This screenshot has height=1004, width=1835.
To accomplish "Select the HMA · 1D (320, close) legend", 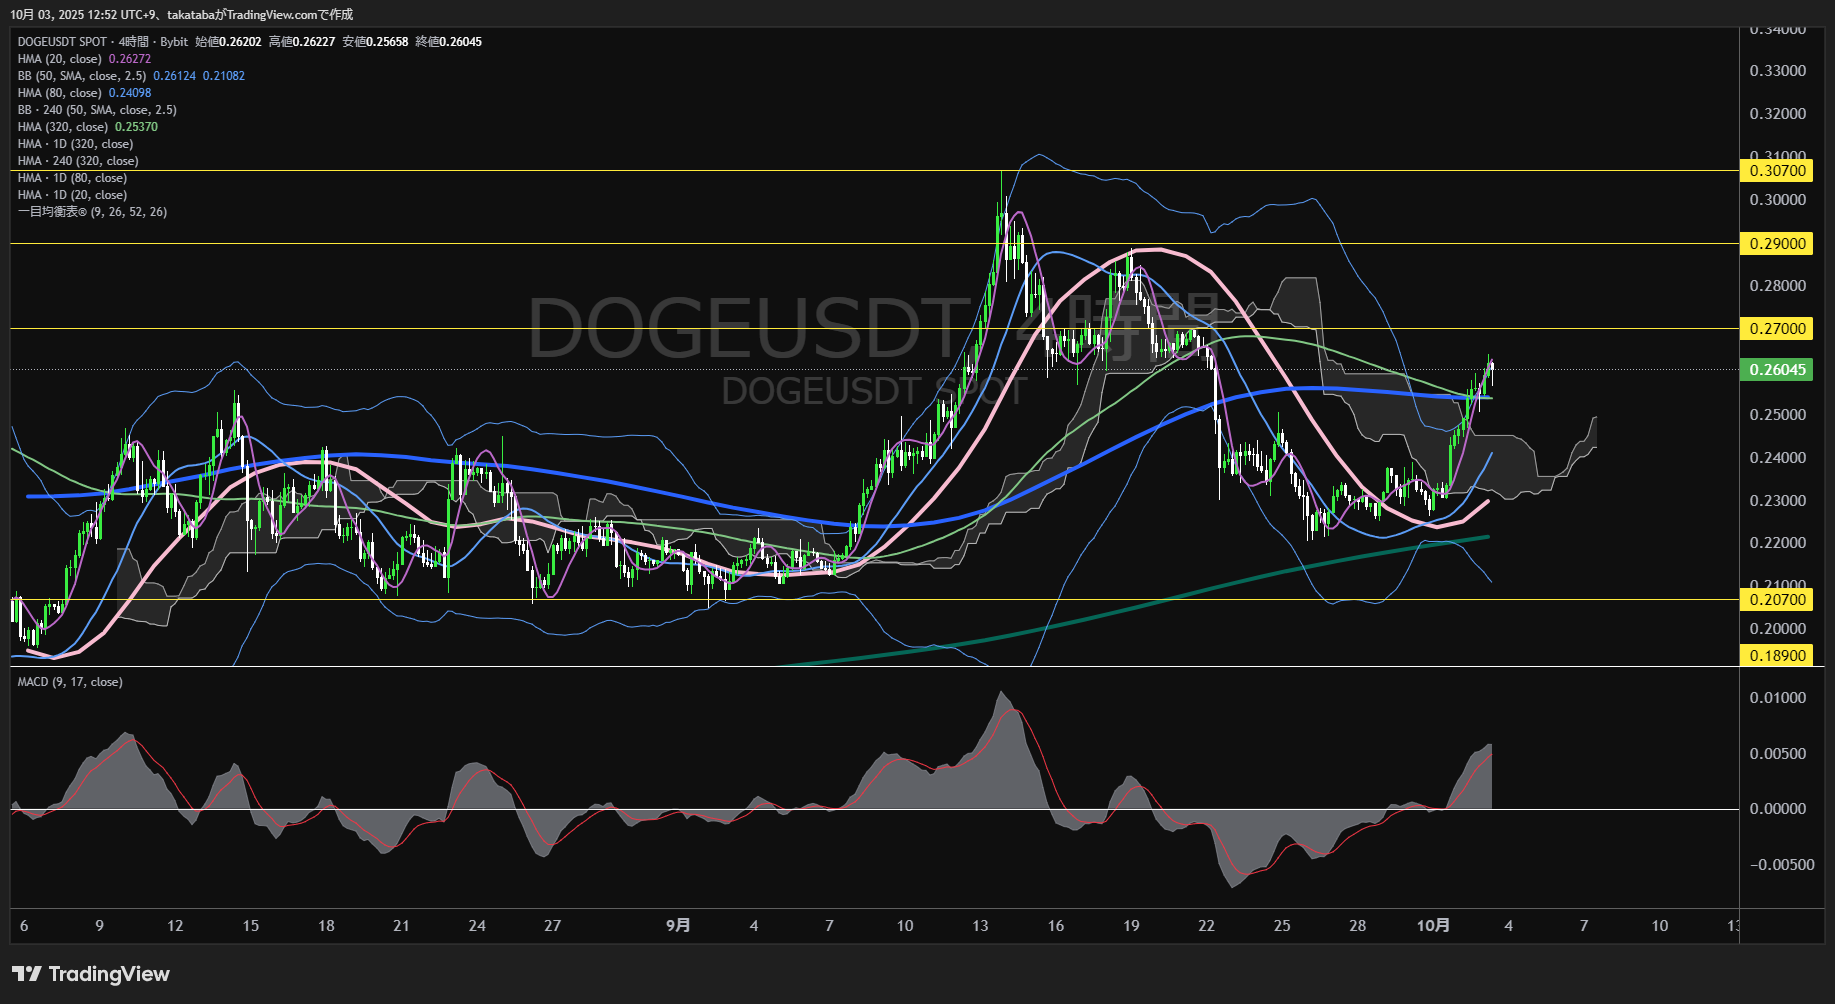I will tap(75, 144).
